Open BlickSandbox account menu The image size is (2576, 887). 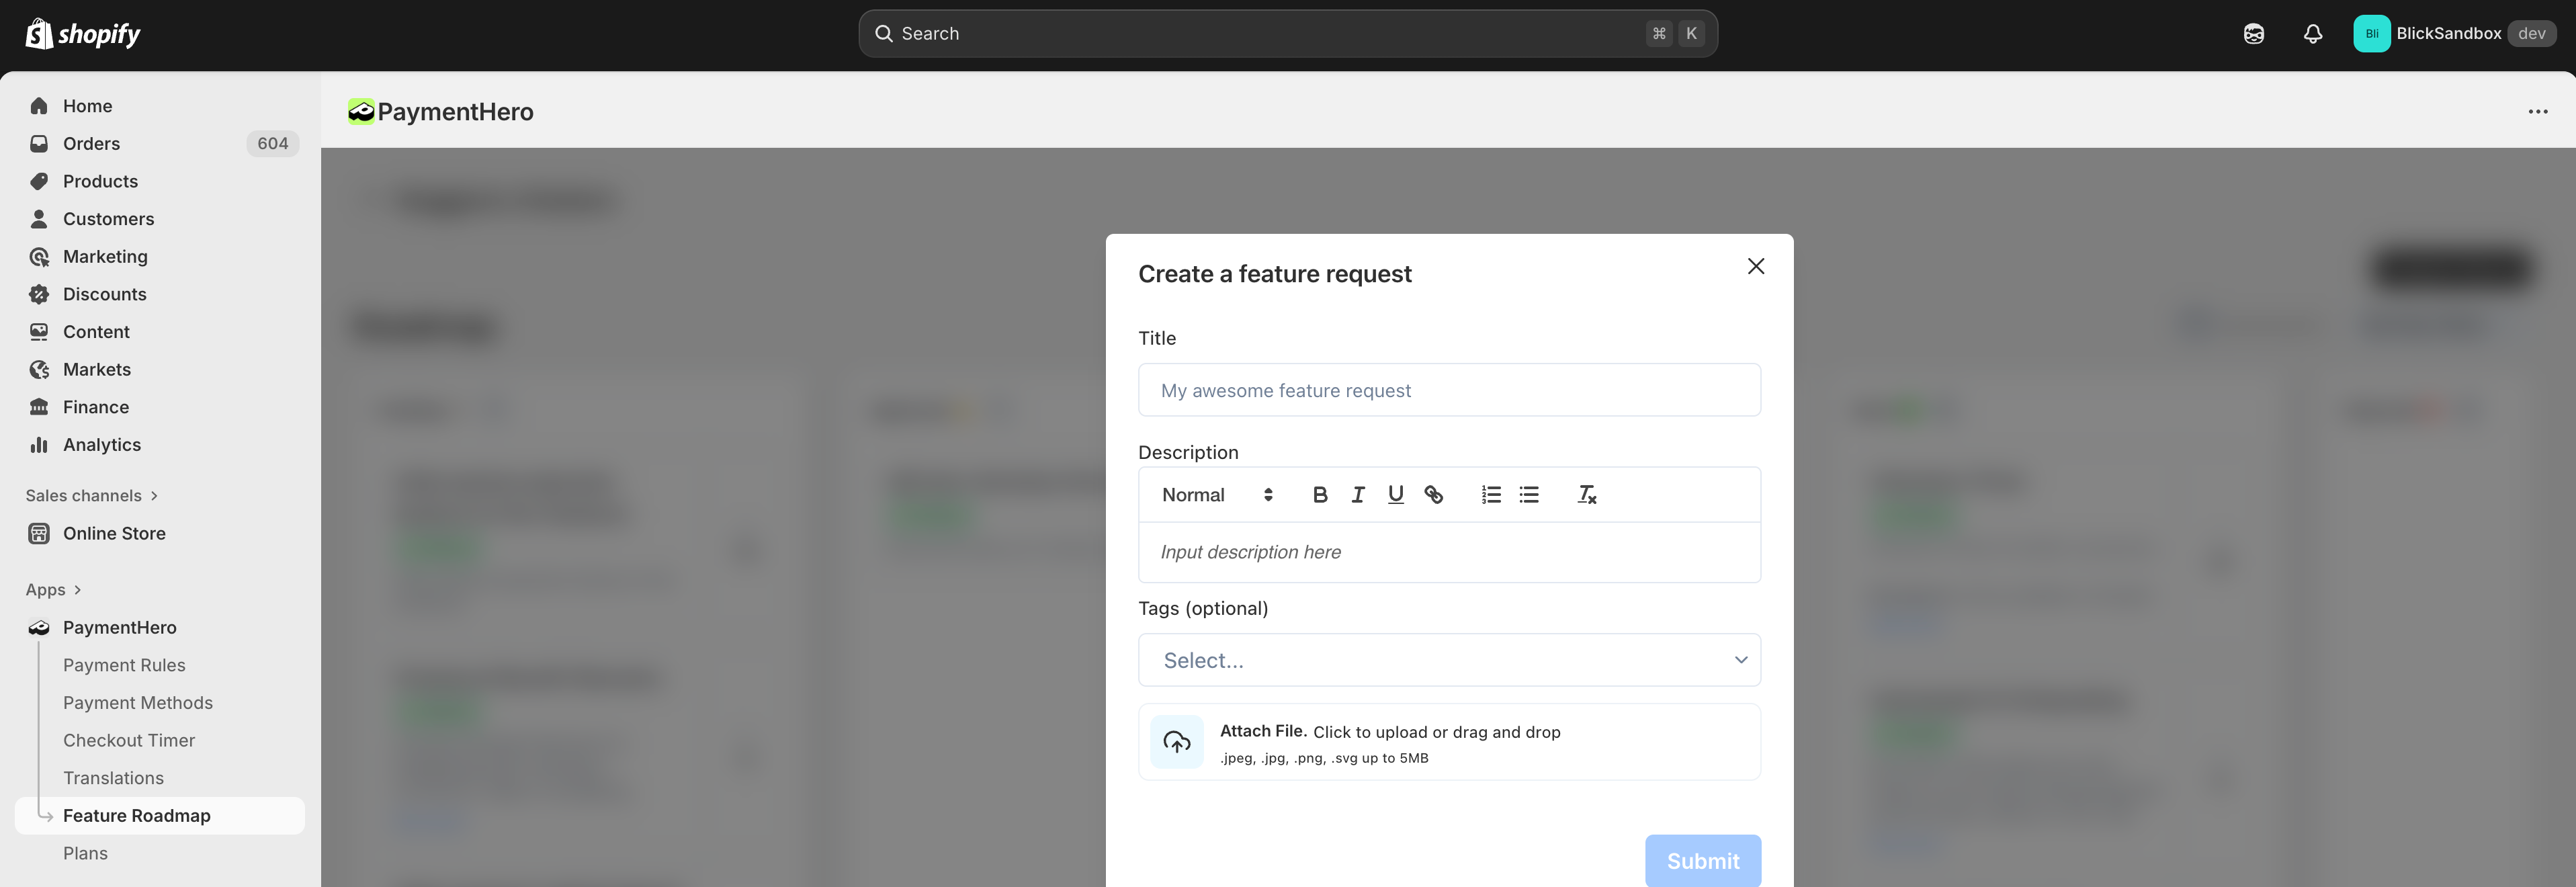tap(2454, 34)
